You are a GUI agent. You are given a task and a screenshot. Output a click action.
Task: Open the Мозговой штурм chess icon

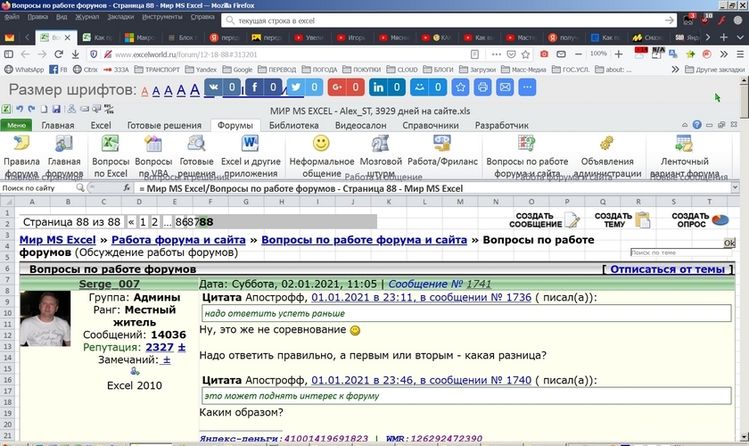pyautogui.click(x=380, y=143)
